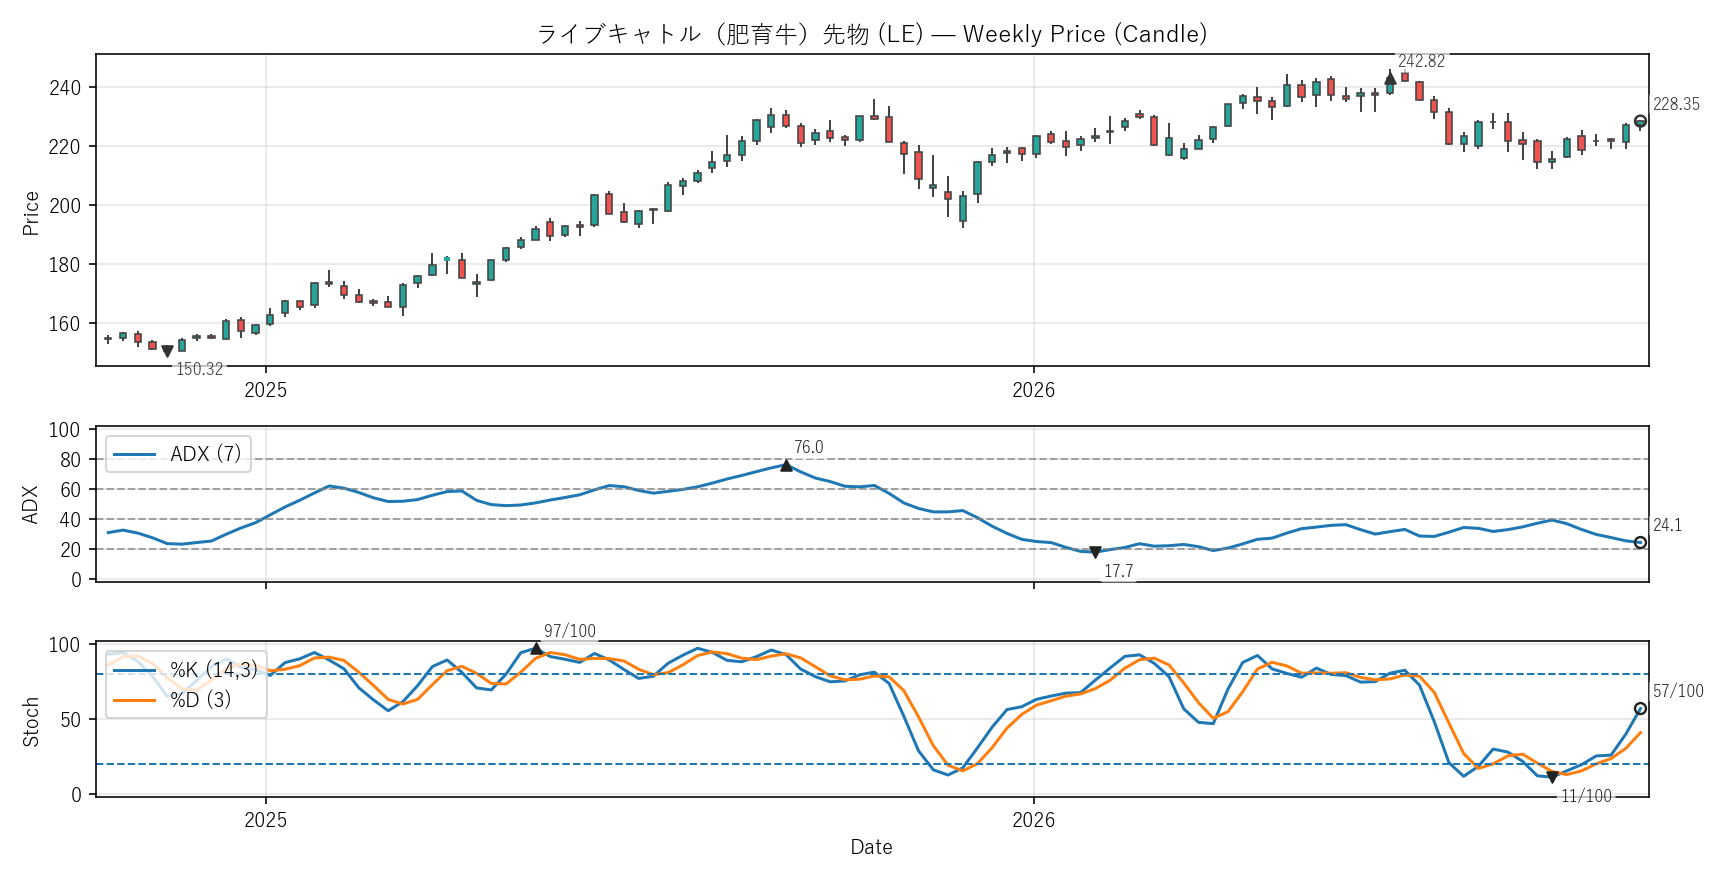Click the 24.1 latest ADX value
This screenshot has height=878, width=1728.
[x=1667, y=525]
